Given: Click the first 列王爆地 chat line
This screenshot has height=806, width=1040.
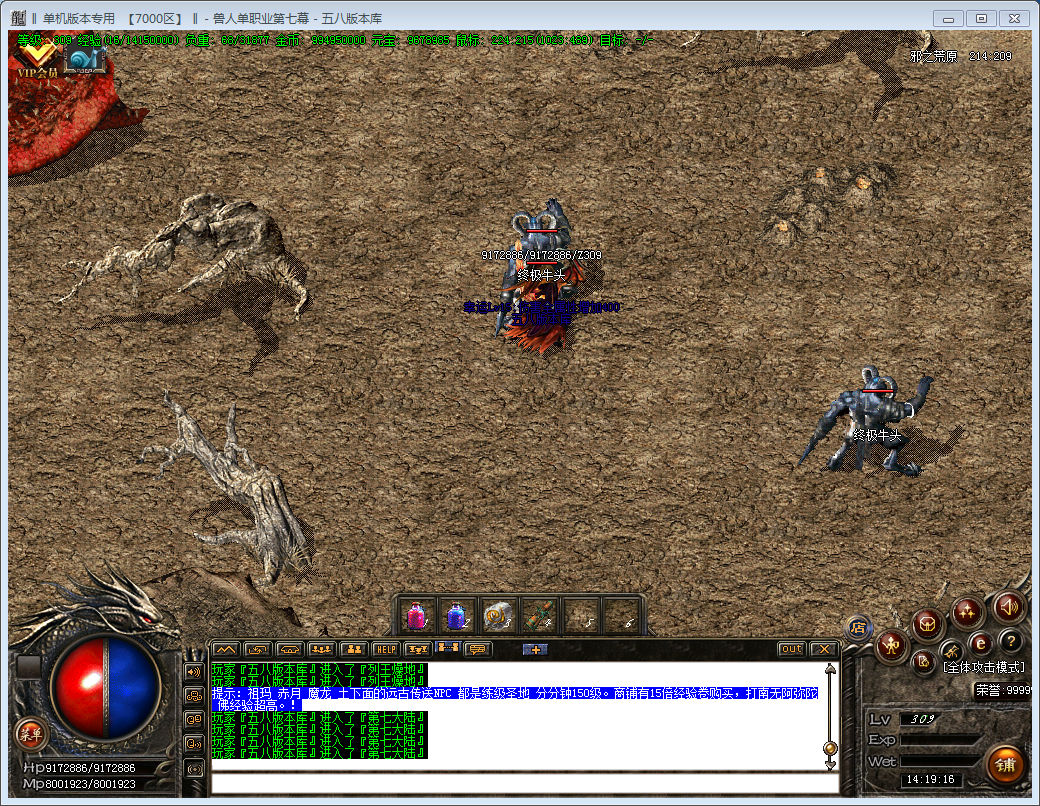Looking at the screenshot, I should pos(320,669).
